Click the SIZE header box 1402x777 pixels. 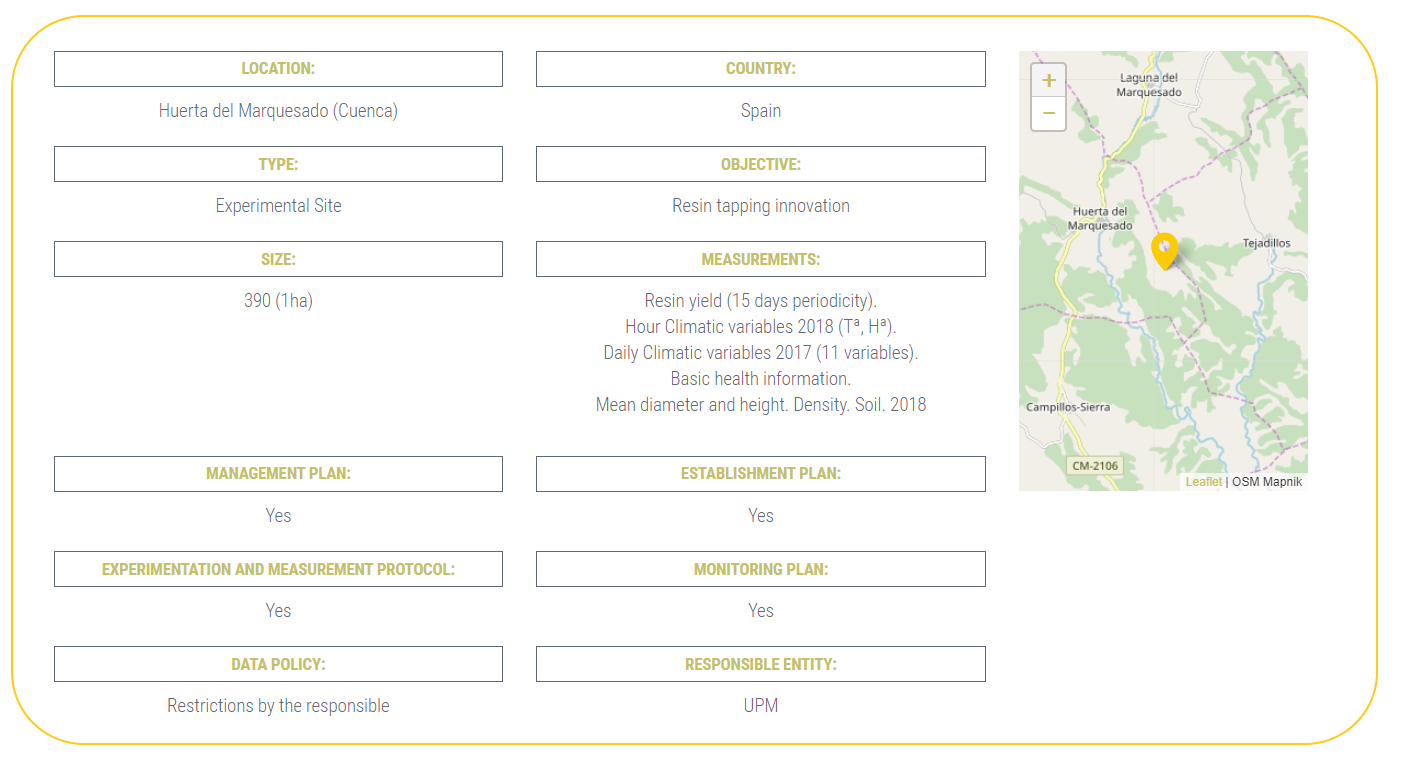coord(278,259)
